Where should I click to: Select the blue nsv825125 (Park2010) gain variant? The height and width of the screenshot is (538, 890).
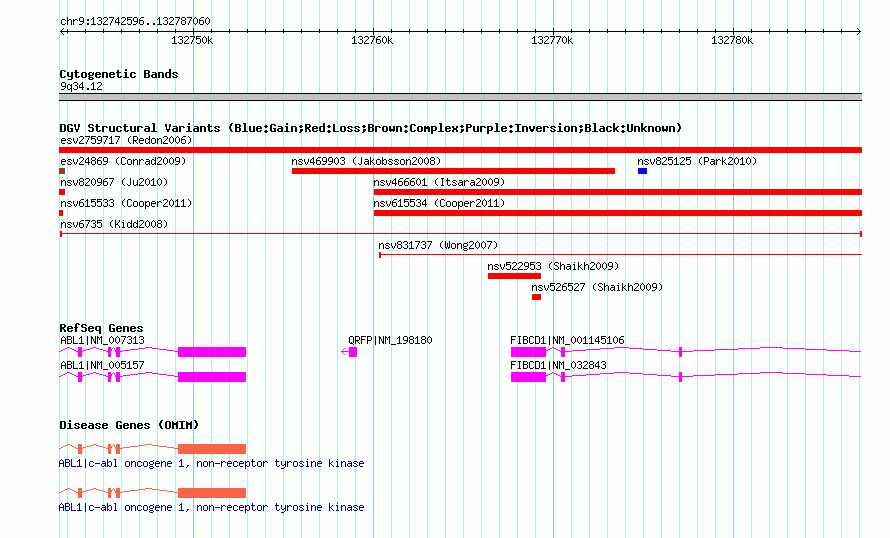pos(642,171)
